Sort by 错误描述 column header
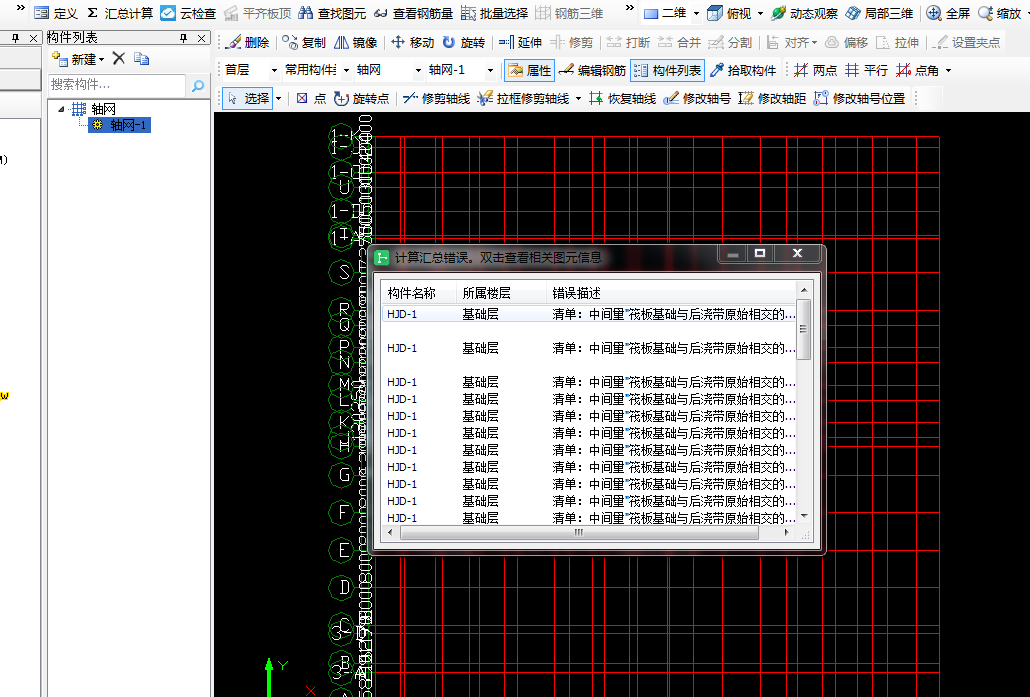Viewport: 1030px width, 697px height. 671,293
